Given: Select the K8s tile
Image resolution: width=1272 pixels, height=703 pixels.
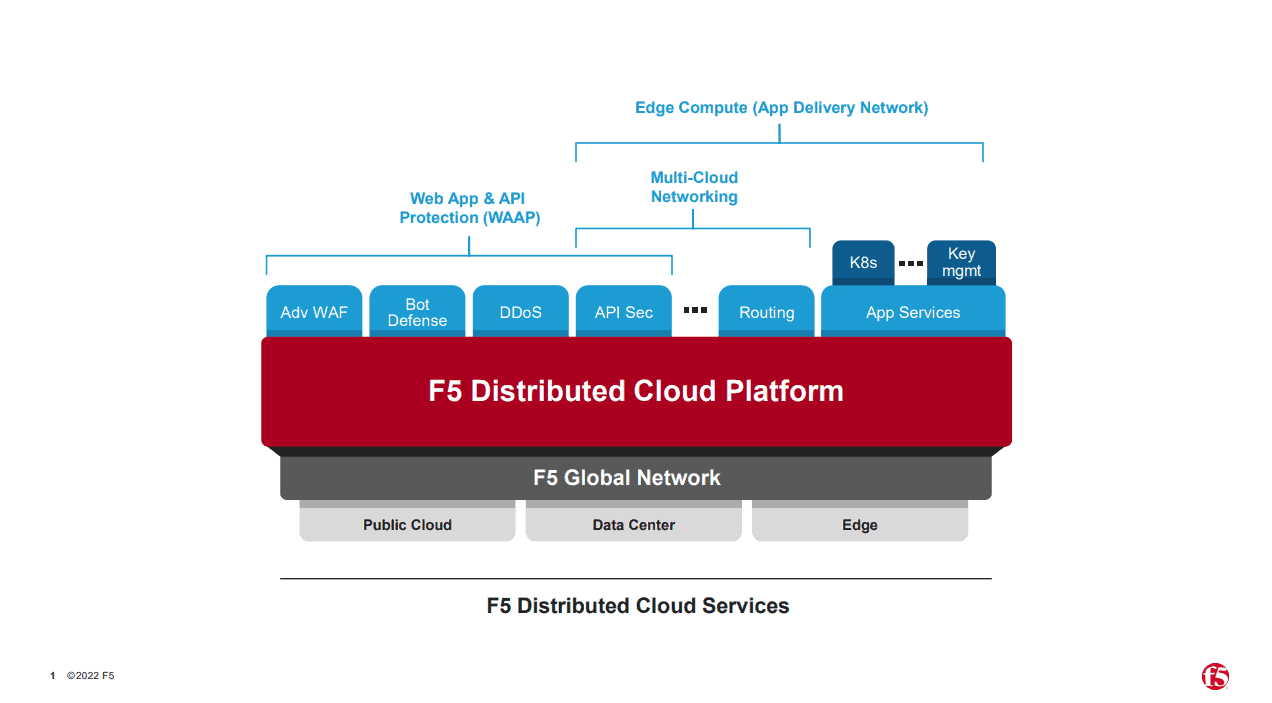Looking at the screenshot, I should [863, 262].
